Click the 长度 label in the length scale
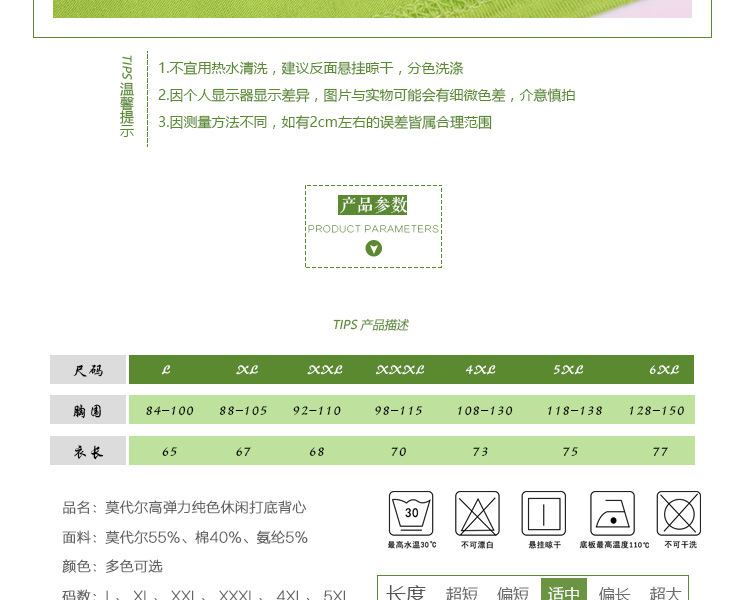 point(406,593)
